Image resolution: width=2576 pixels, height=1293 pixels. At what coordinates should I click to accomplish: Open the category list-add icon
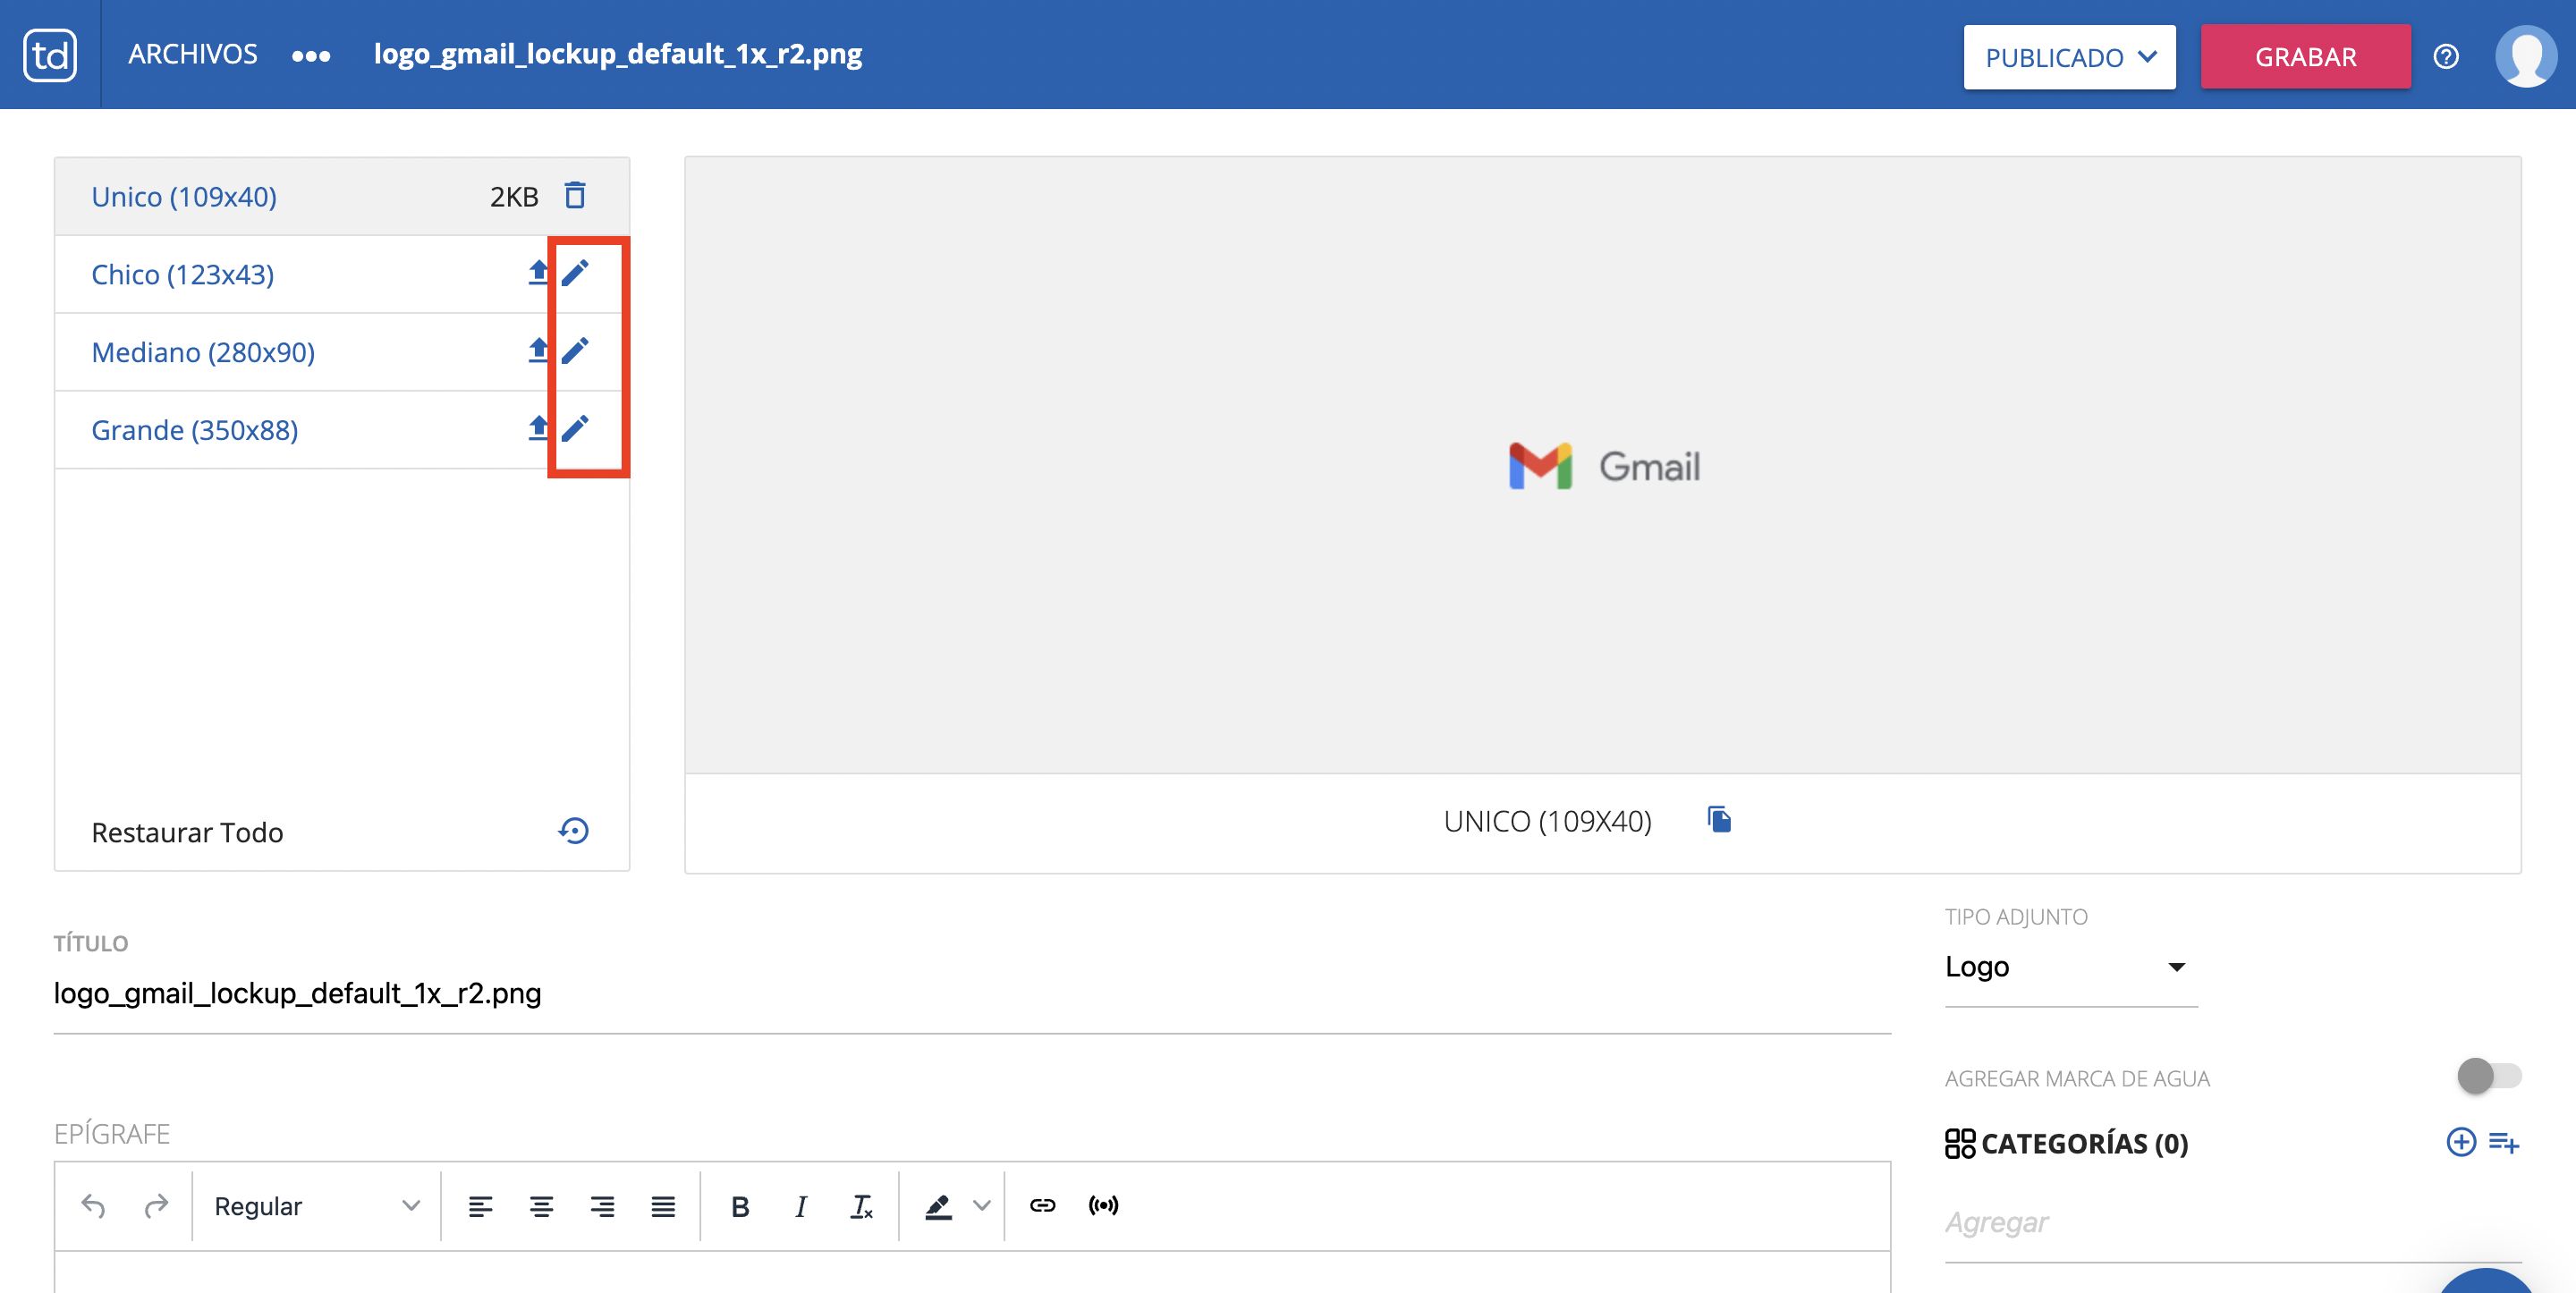point(2504,1142)
